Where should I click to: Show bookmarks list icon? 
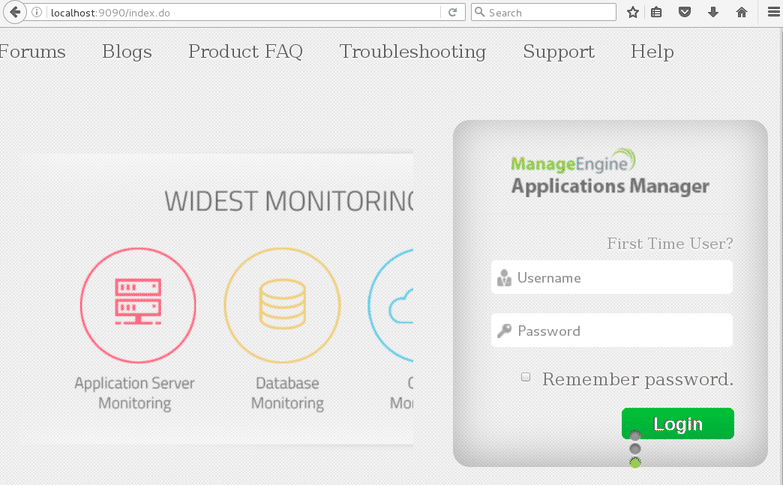pyautogui.click(x=656, y=12)
